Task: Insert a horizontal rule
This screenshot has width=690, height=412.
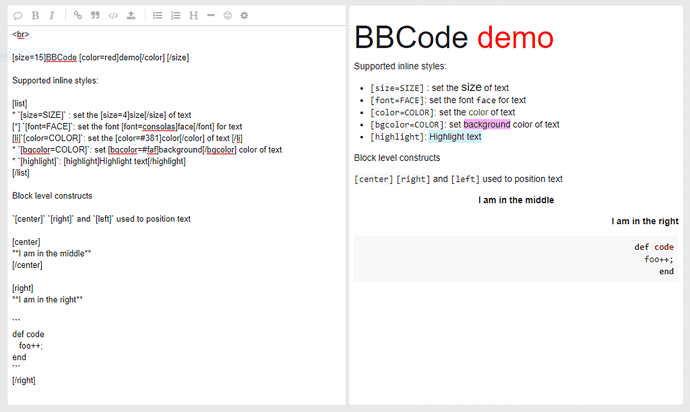Action: [211, 15]
